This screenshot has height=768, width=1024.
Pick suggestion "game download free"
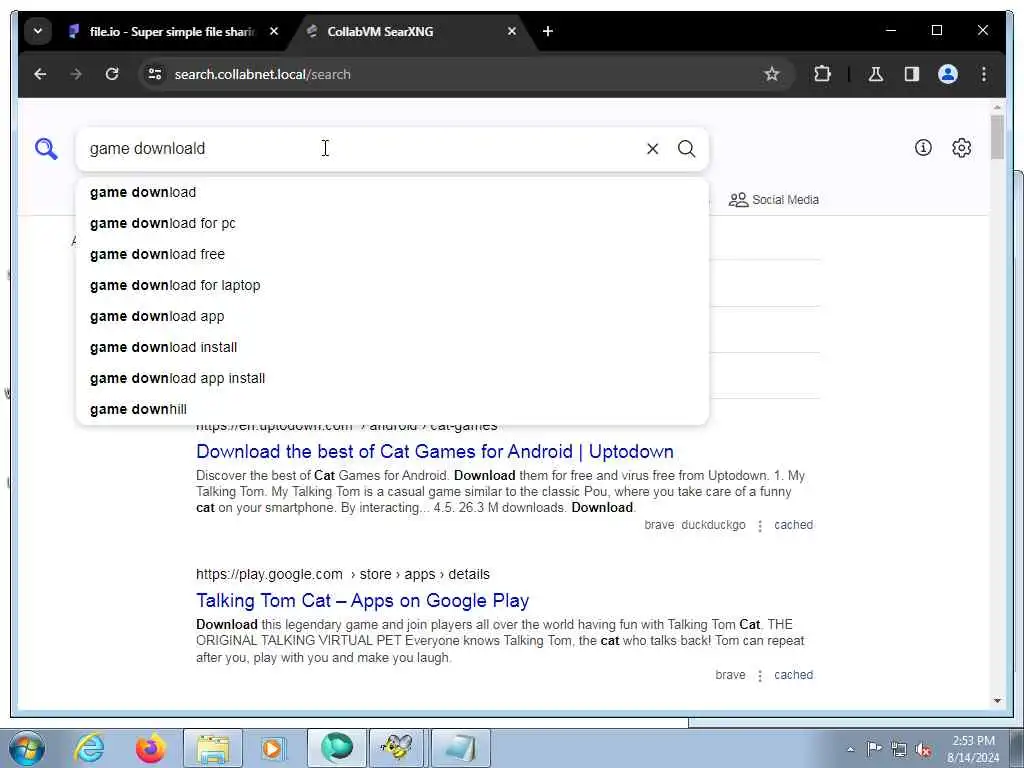392,254
